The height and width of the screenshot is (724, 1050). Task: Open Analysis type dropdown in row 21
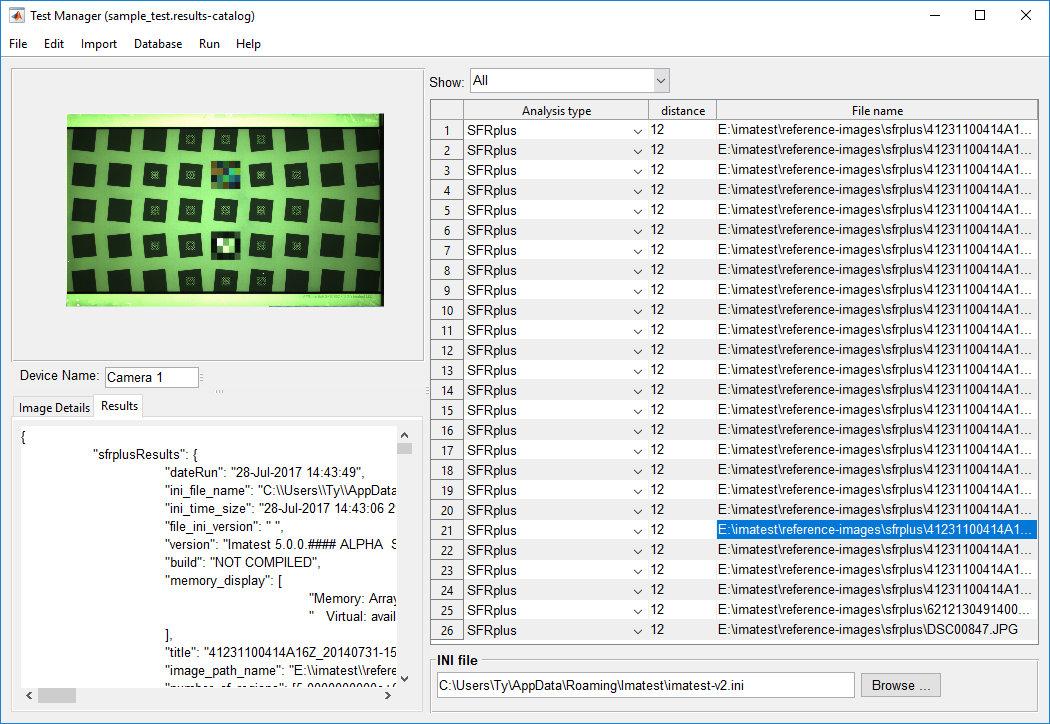click(638, 531)
